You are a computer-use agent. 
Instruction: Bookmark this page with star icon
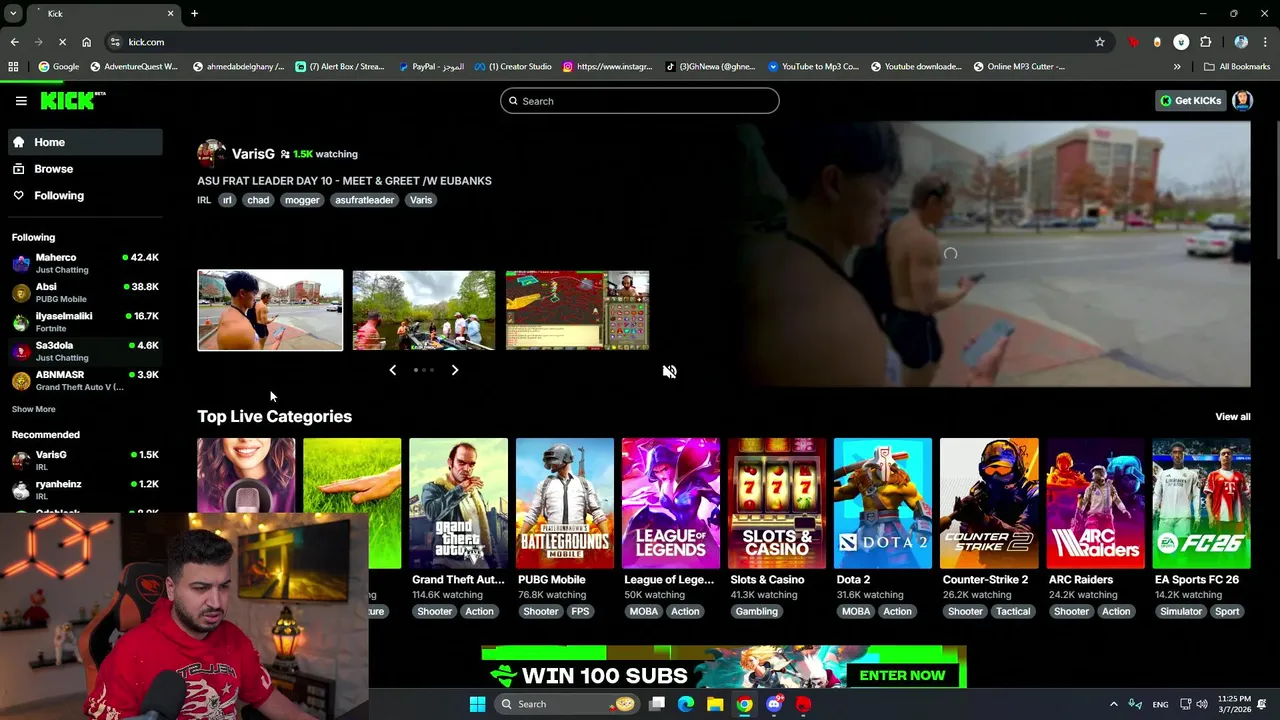(x=1100, y=42)
